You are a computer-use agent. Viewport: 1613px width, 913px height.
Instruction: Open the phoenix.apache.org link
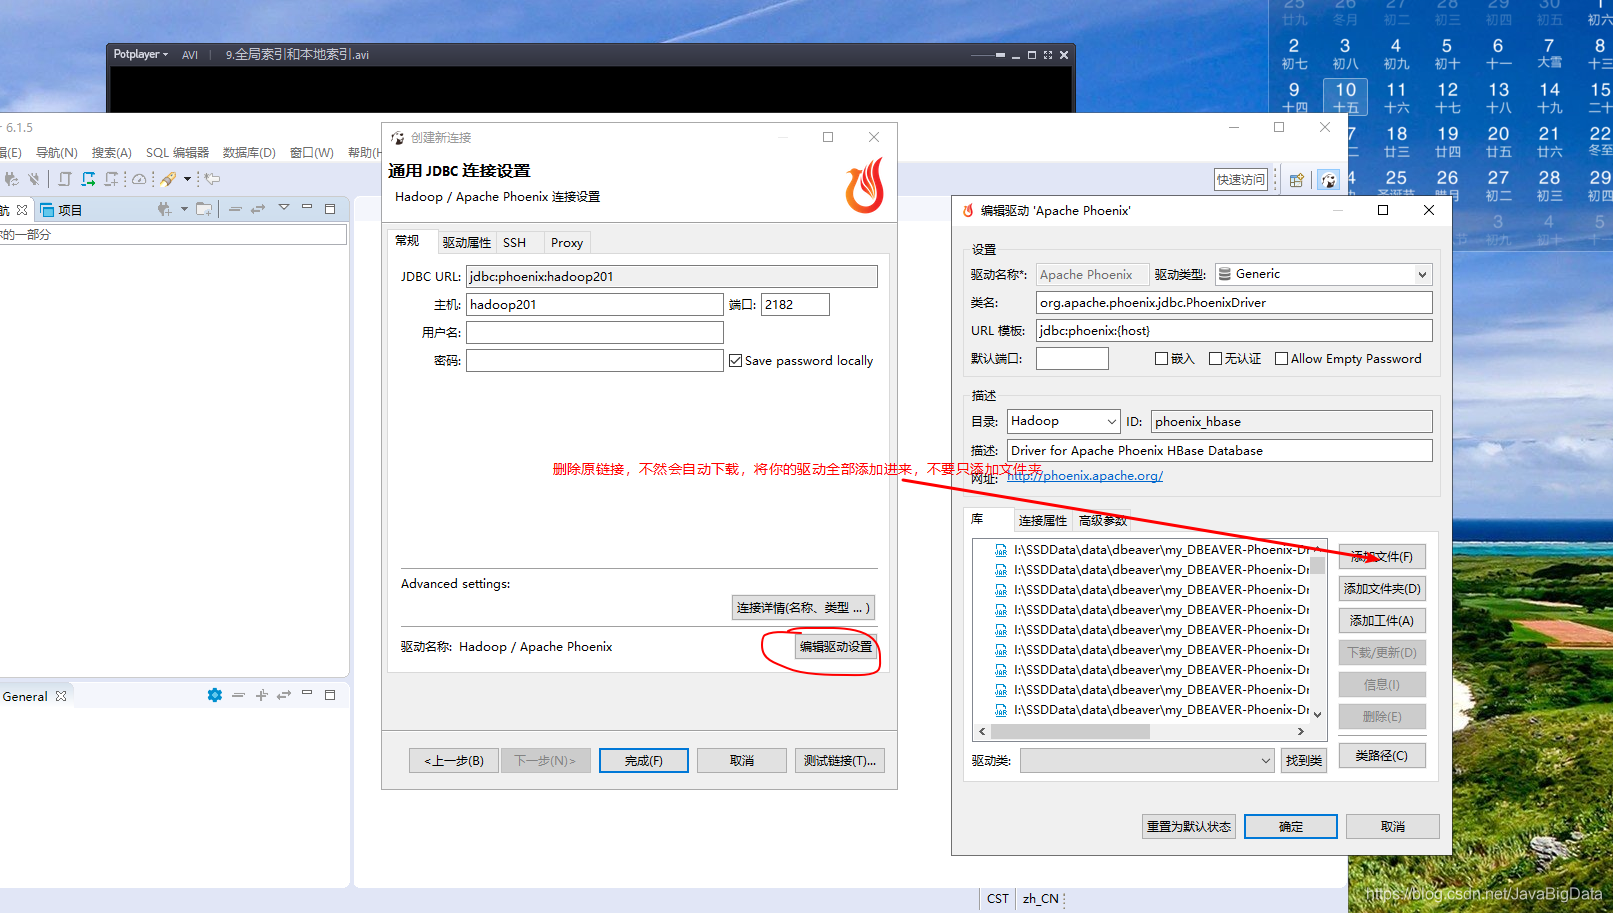(1085, 476)
